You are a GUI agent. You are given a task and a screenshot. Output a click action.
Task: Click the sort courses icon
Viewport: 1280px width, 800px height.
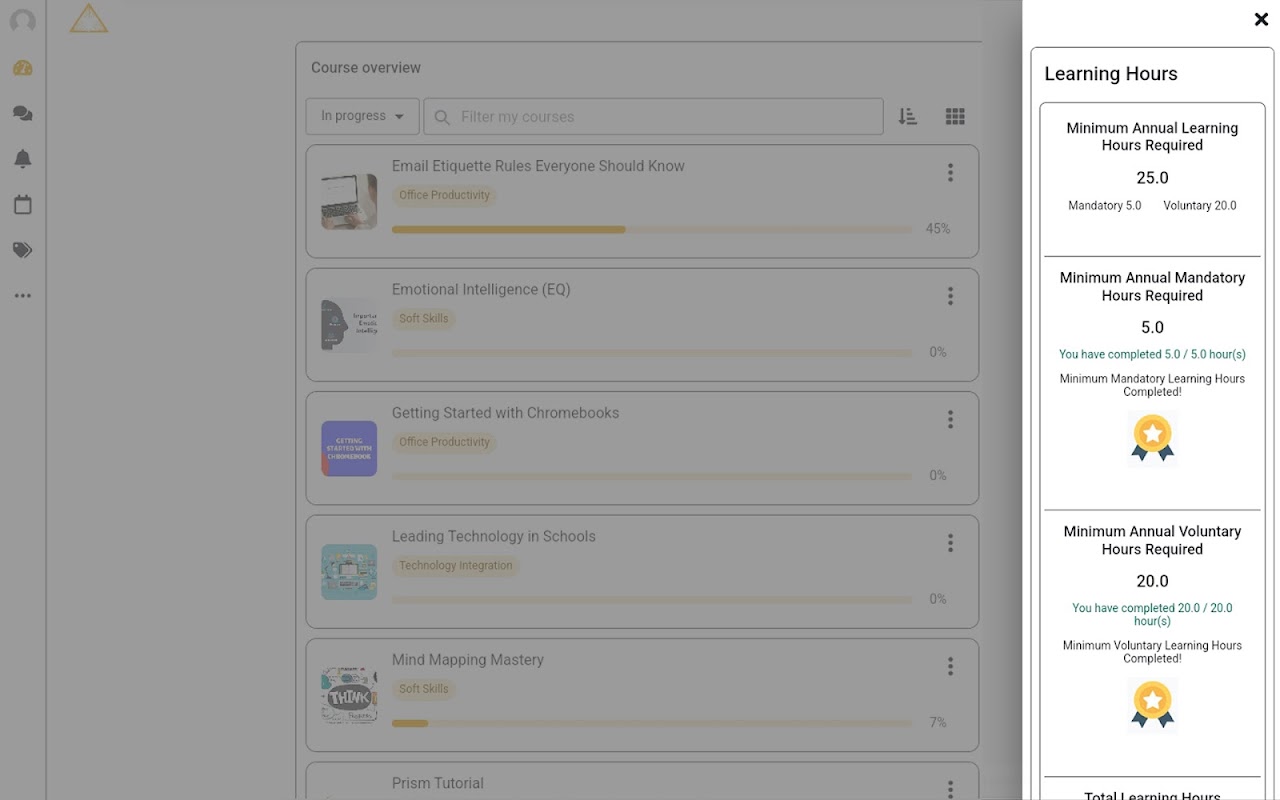click(907, 116)
